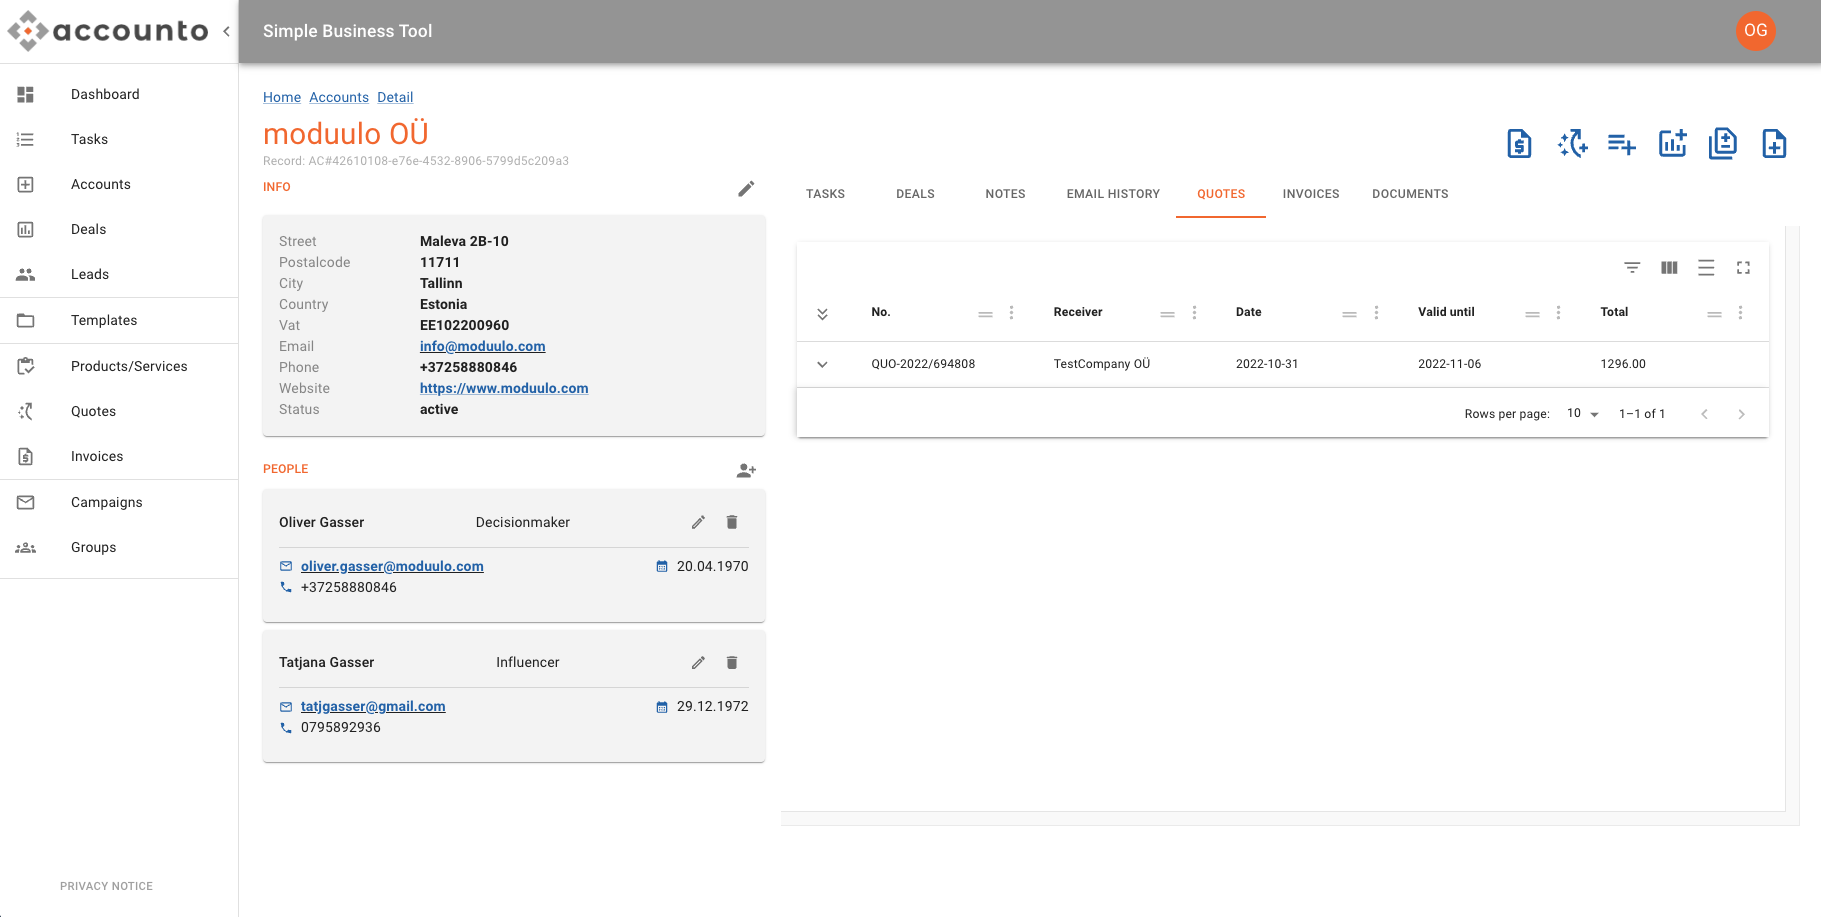Viewport: 1821px width, 917px height.
Task: Click the add note page-plus icon
Action: (x=1774, y=144)
